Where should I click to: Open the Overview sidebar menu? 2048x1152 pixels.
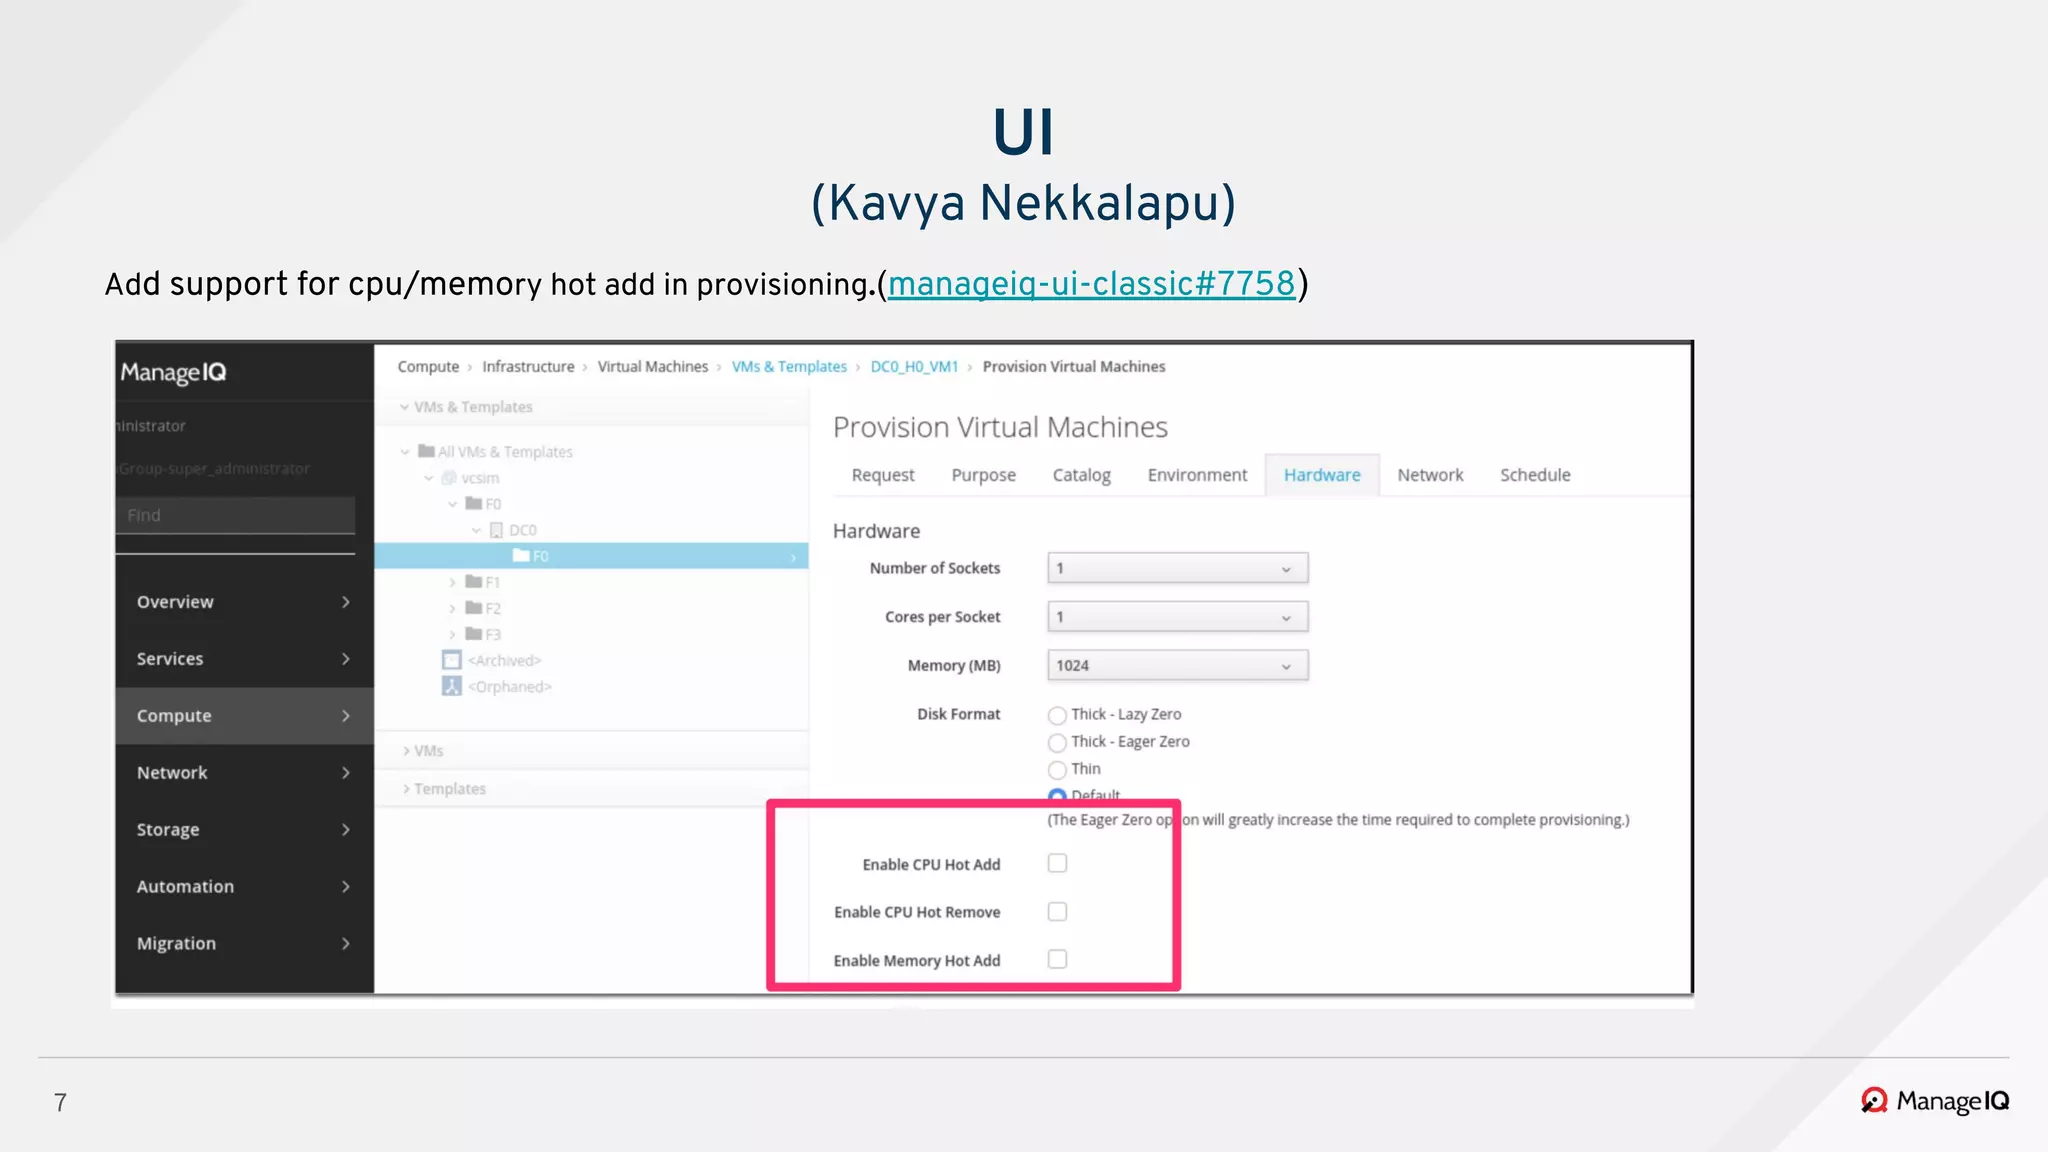pos(244,602)
